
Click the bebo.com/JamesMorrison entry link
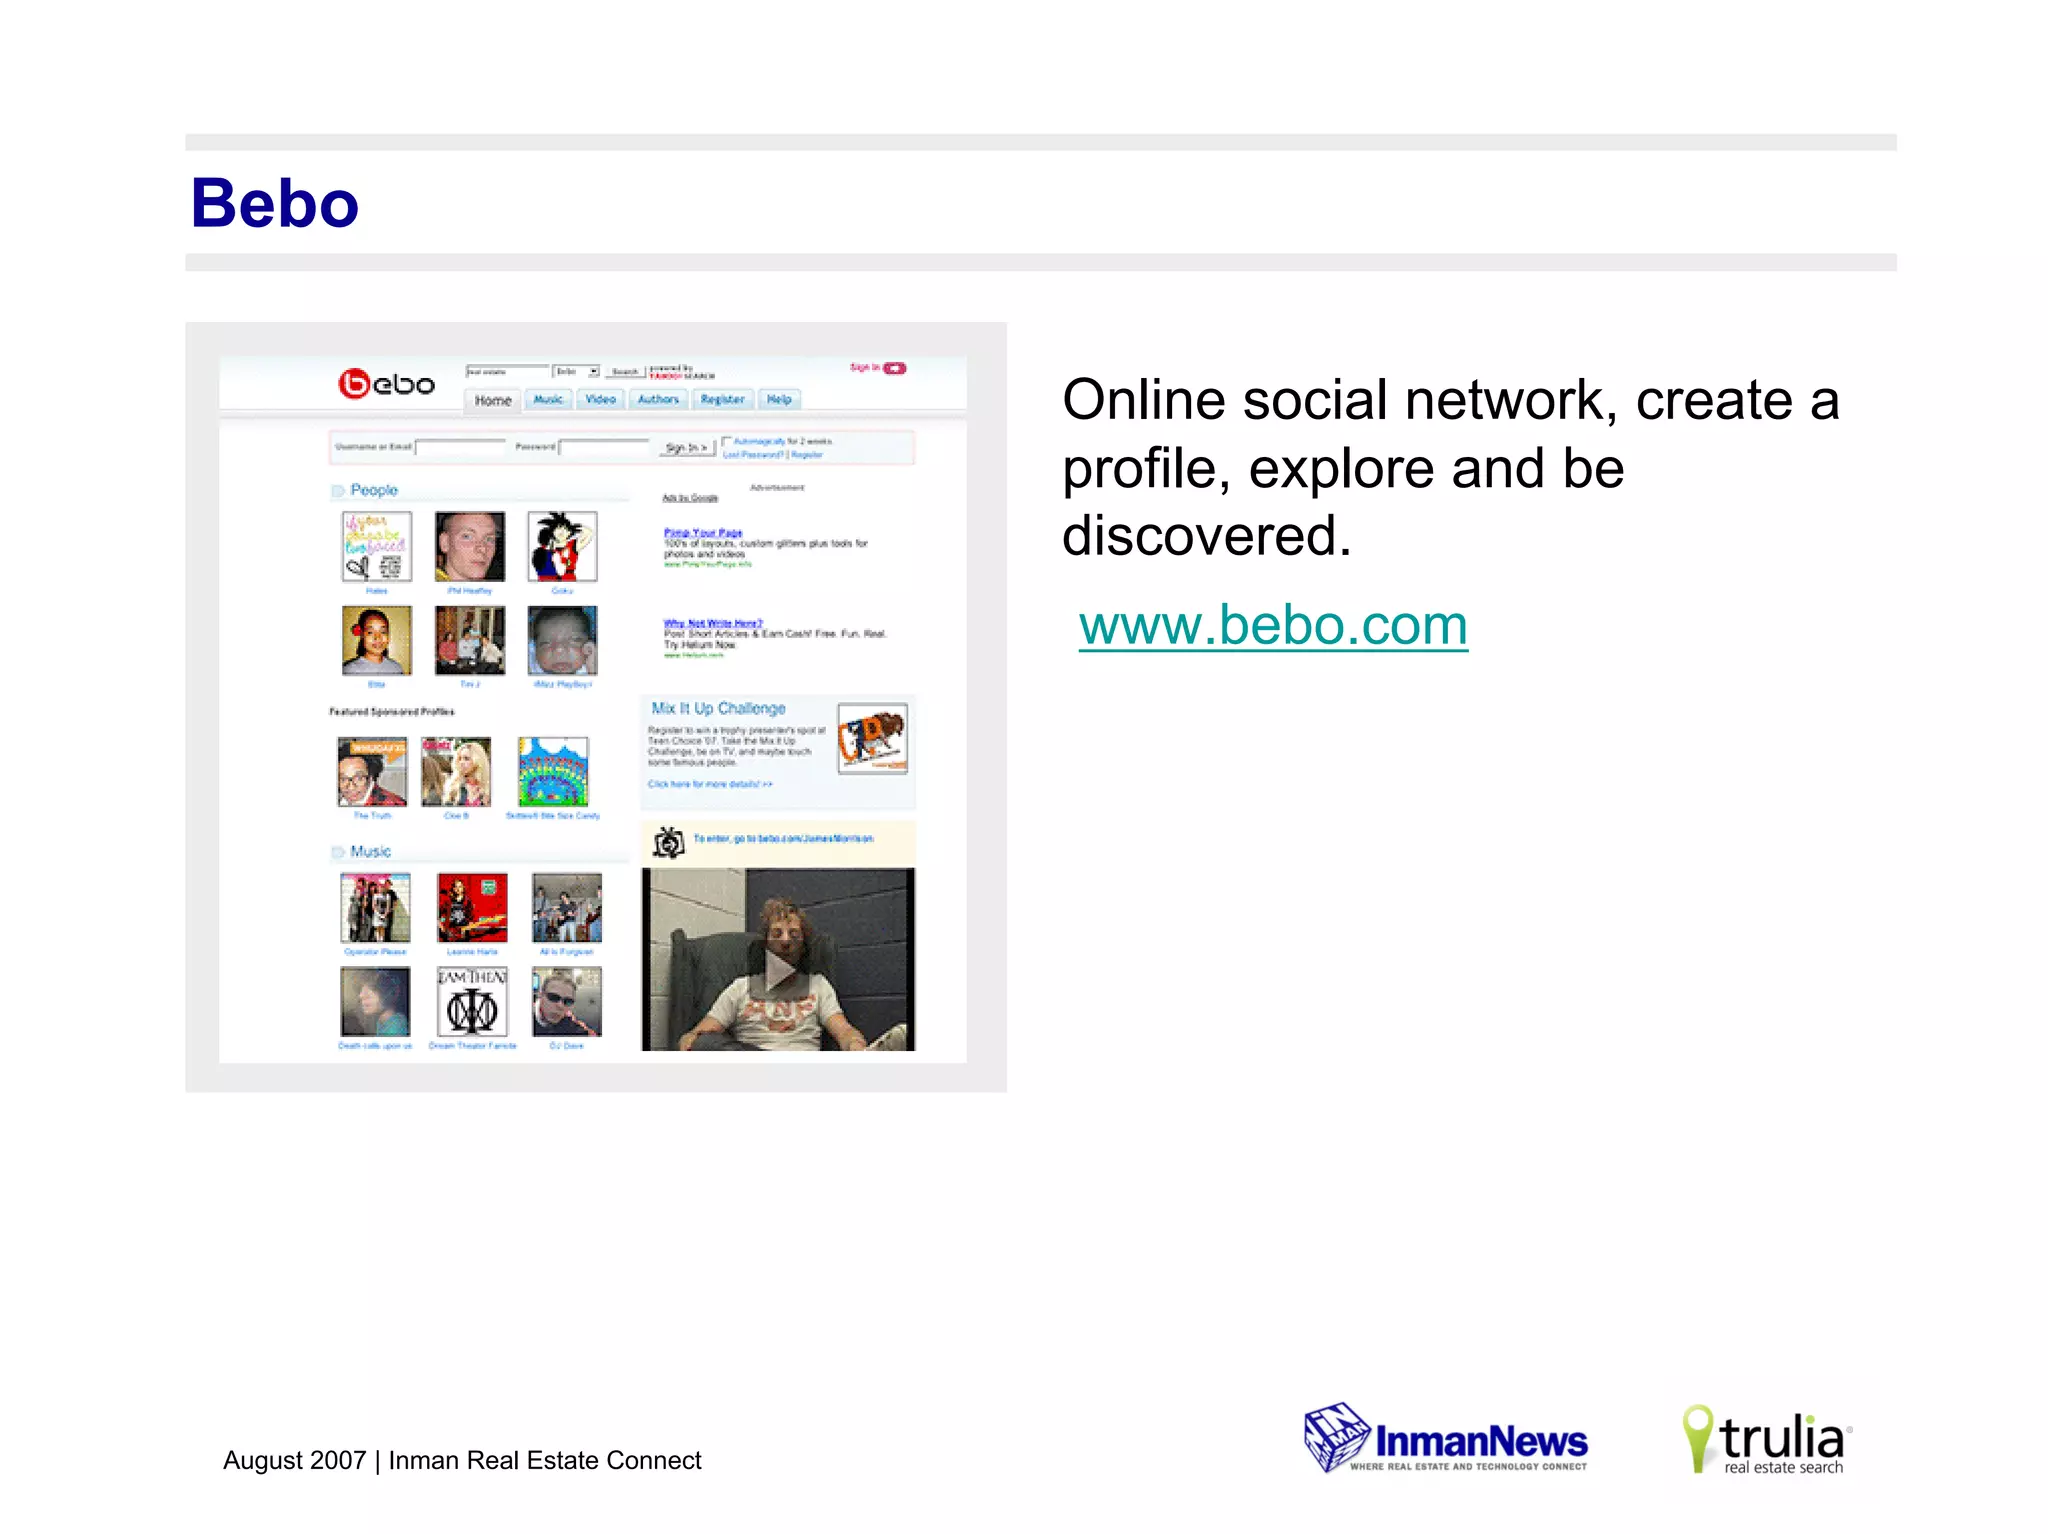click(x=783, y=839)
